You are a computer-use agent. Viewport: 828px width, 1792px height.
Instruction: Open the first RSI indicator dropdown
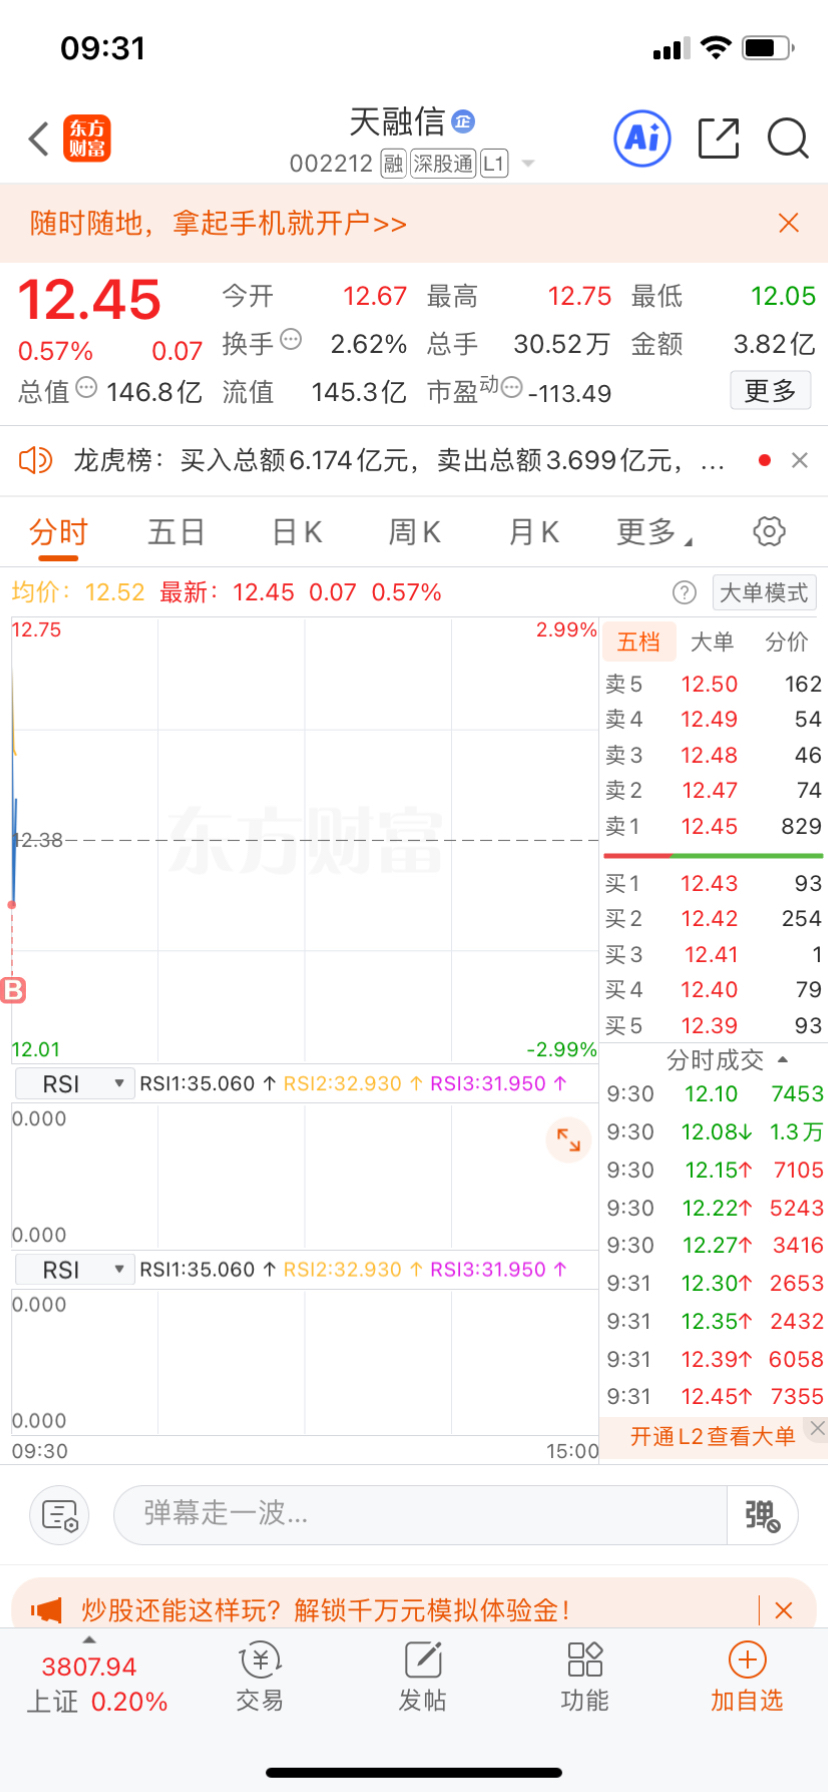coord(75,1084)
